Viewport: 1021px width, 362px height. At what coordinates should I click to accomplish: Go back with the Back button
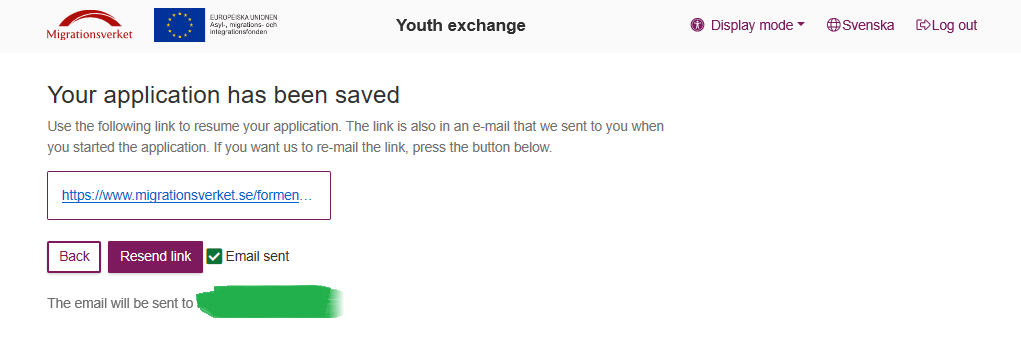click(74, 257)
